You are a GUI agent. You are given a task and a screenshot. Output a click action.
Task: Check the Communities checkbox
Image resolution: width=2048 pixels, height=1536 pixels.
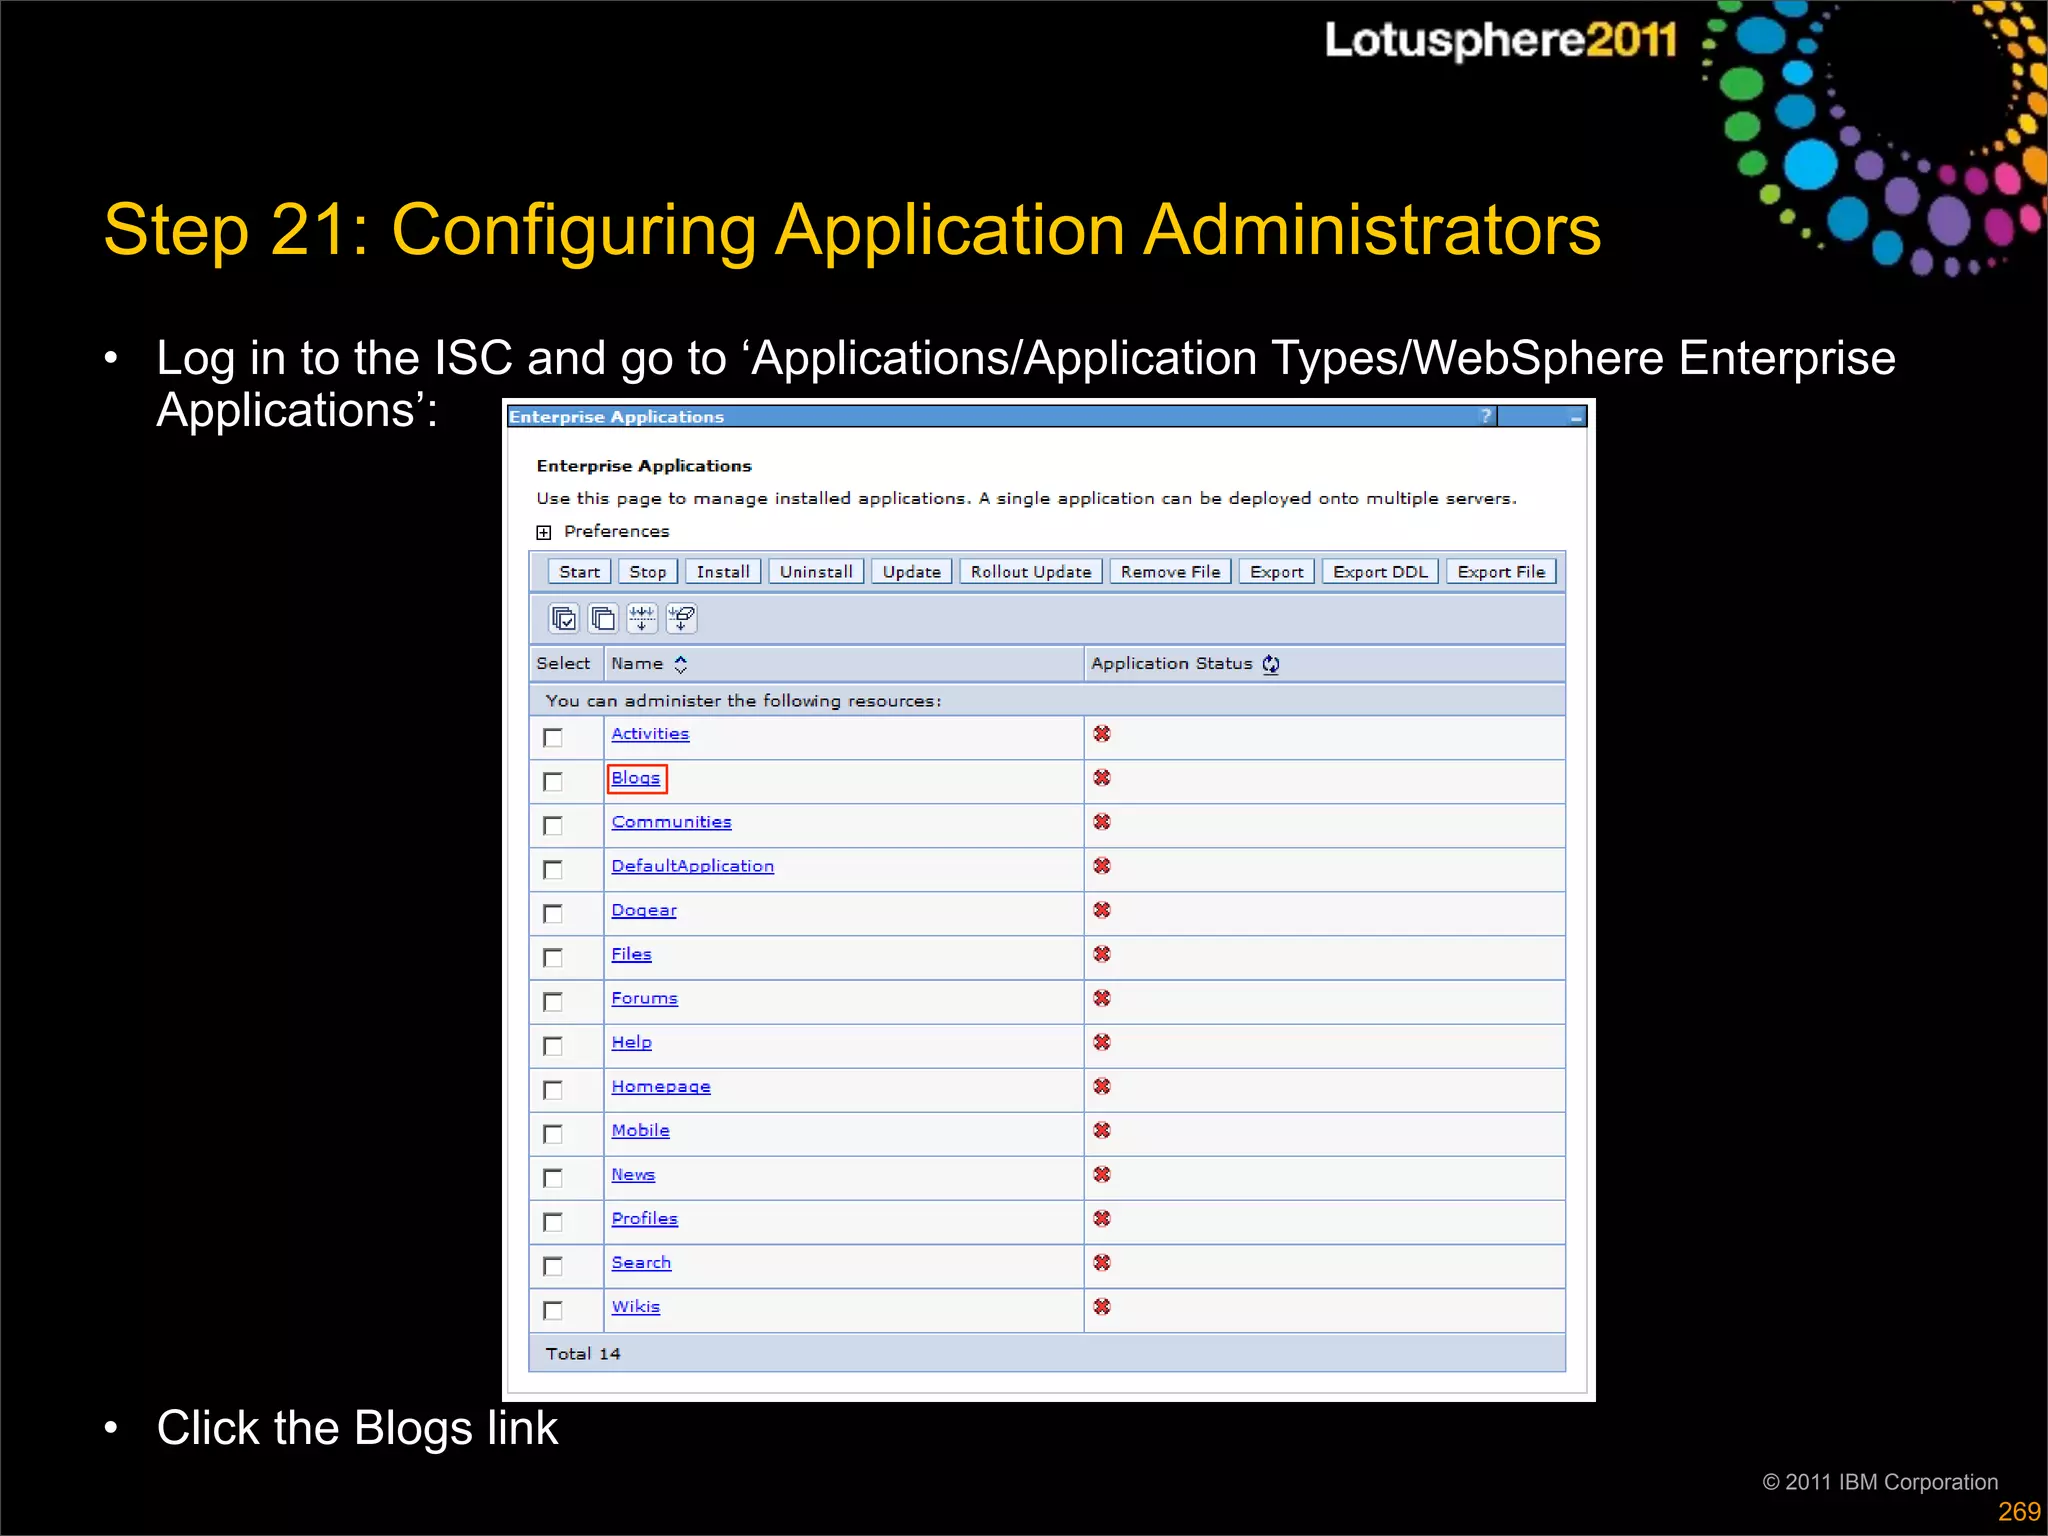tap(553, 826)
